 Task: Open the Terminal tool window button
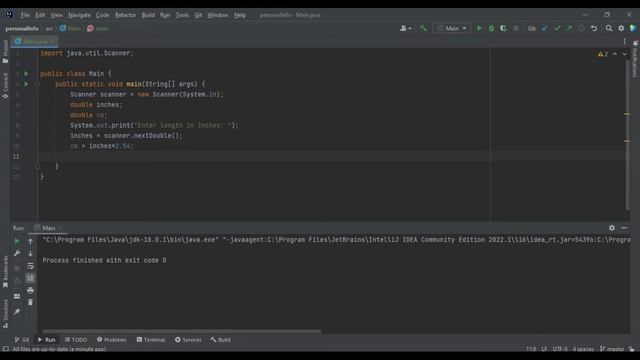151,340
